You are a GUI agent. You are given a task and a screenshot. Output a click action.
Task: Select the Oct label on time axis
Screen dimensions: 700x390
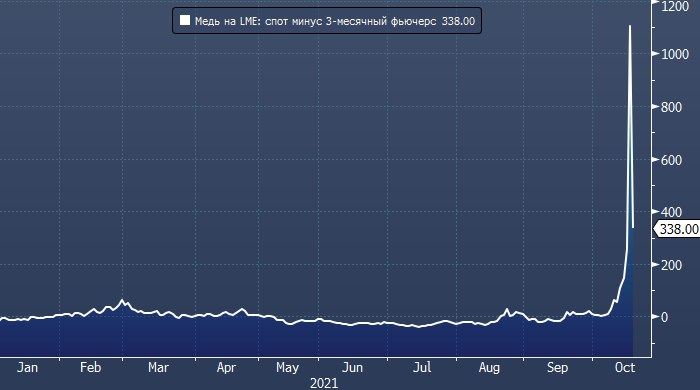(x=625, y=368)
